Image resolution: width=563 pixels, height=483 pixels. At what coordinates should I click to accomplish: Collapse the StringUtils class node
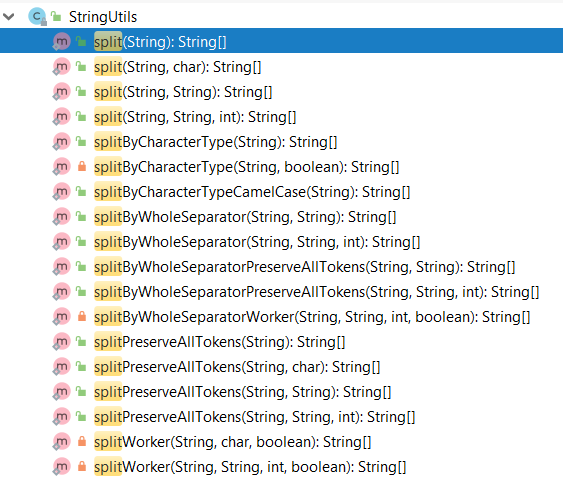9,17
